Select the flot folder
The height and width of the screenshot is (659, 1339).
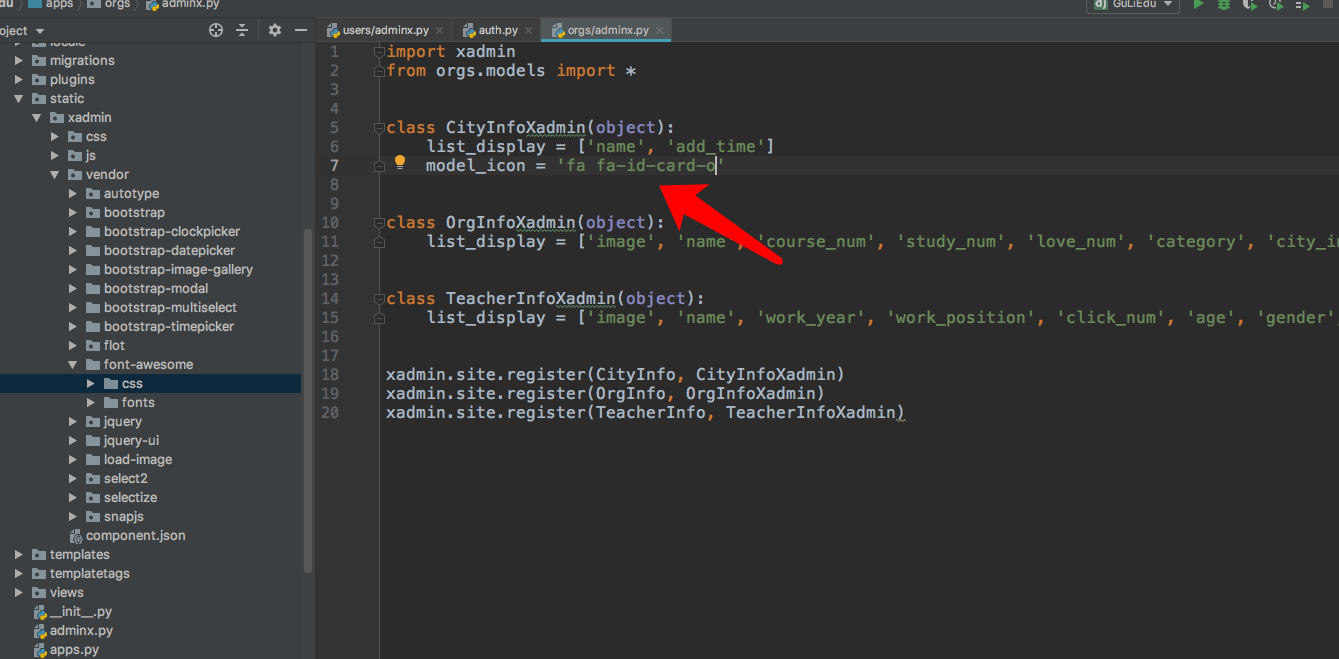coord(114,346)
